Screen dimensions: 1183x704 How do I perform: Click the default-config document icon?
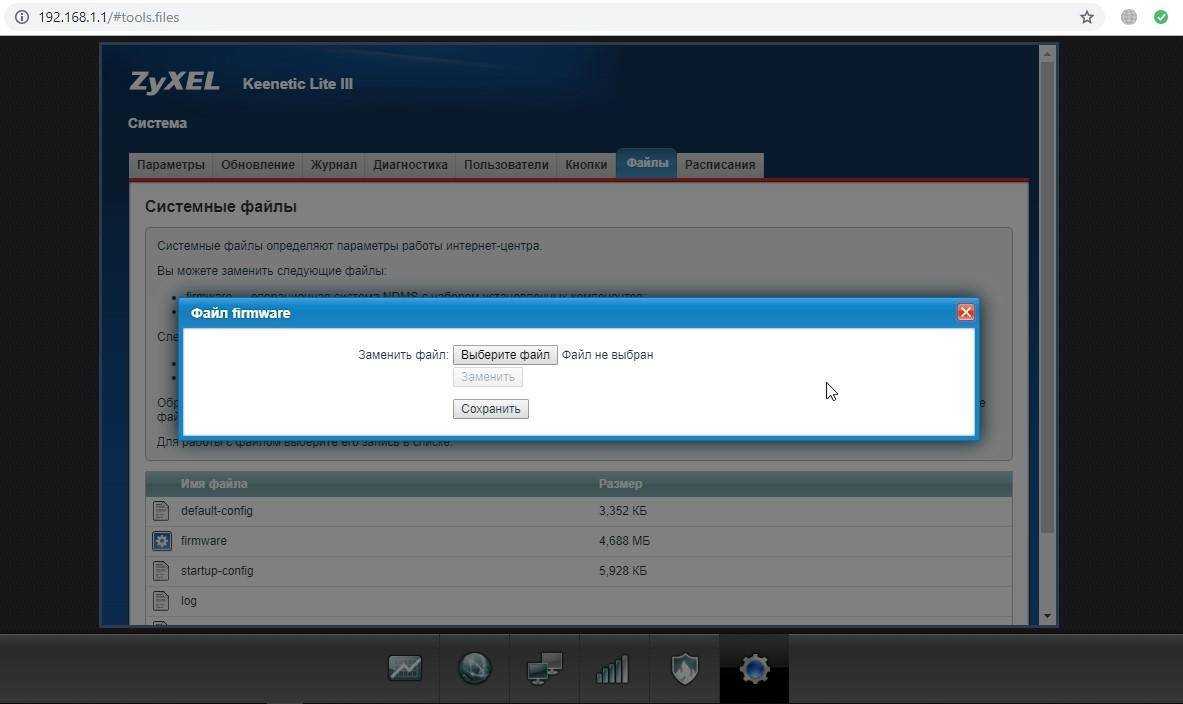click(x=161, y=511)
